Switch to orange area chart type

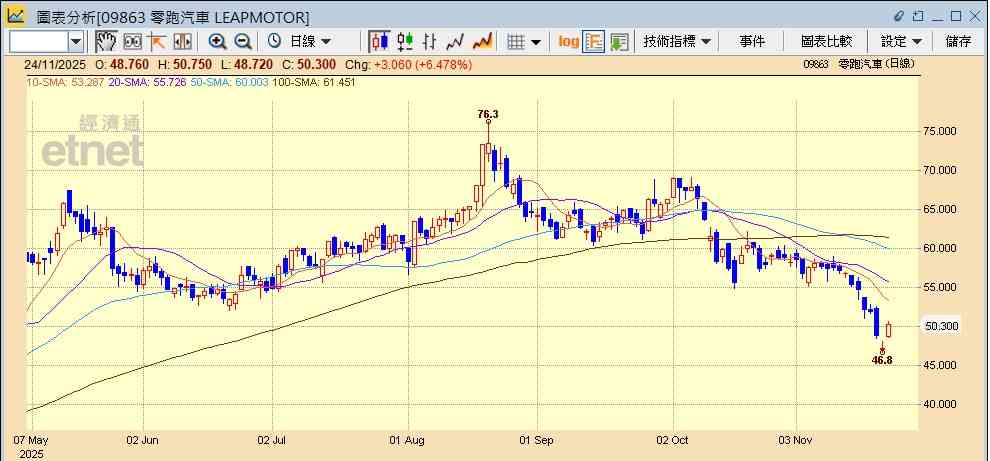click(482, 41)
